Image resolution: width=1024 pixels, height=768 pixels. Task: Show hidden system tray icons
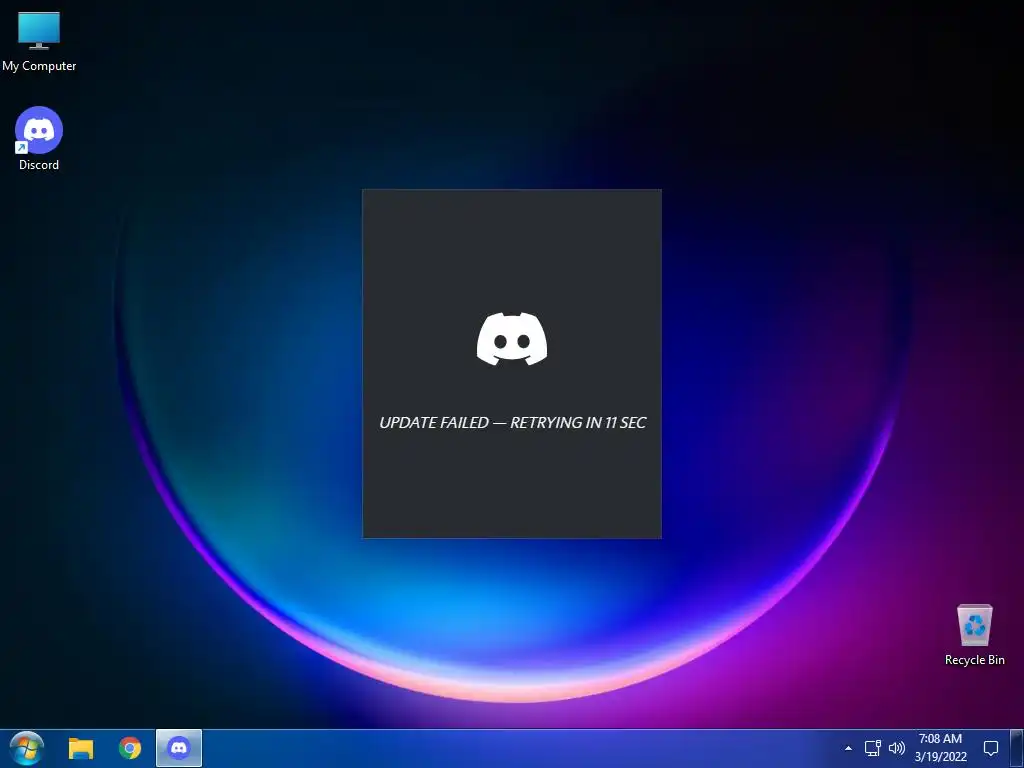(x=848, y=748)
